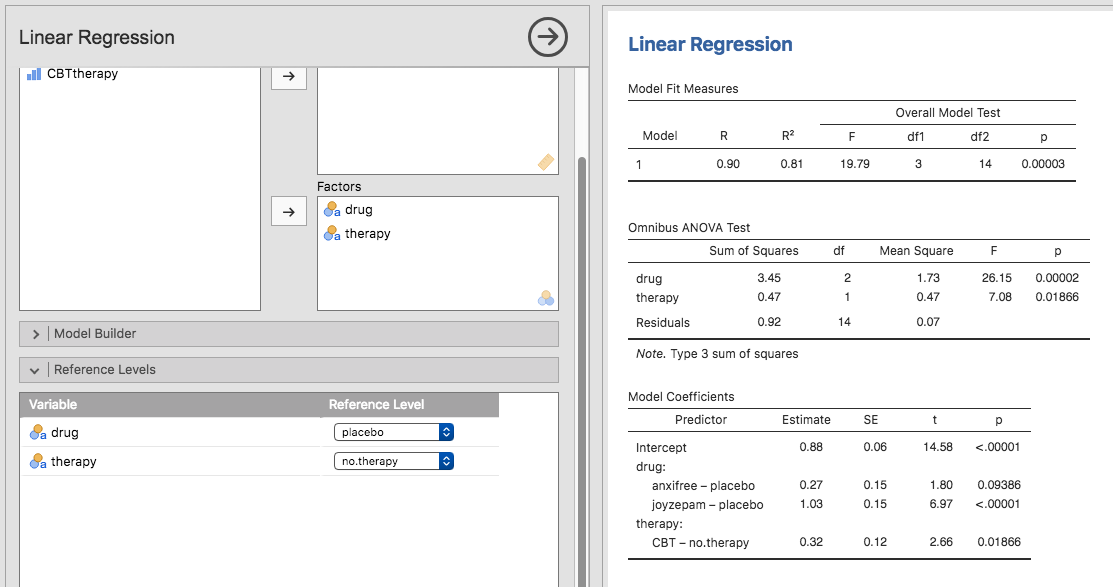Click the Intercept predictor row

(829, 447)
